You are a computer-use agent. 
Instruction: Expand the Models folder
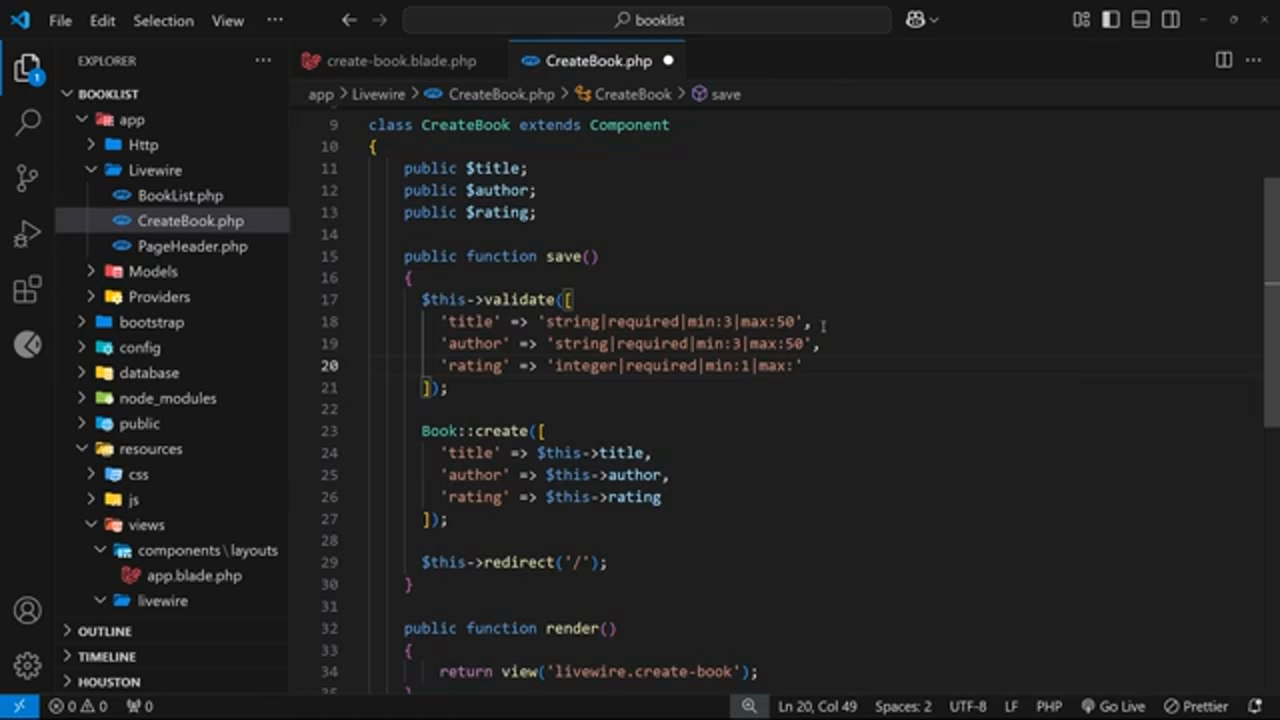point(152,272)
